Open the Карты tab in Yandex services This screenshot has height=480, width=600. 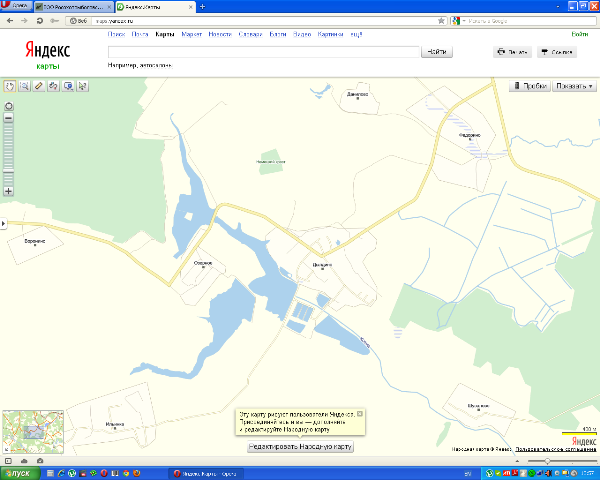point(165,34)
